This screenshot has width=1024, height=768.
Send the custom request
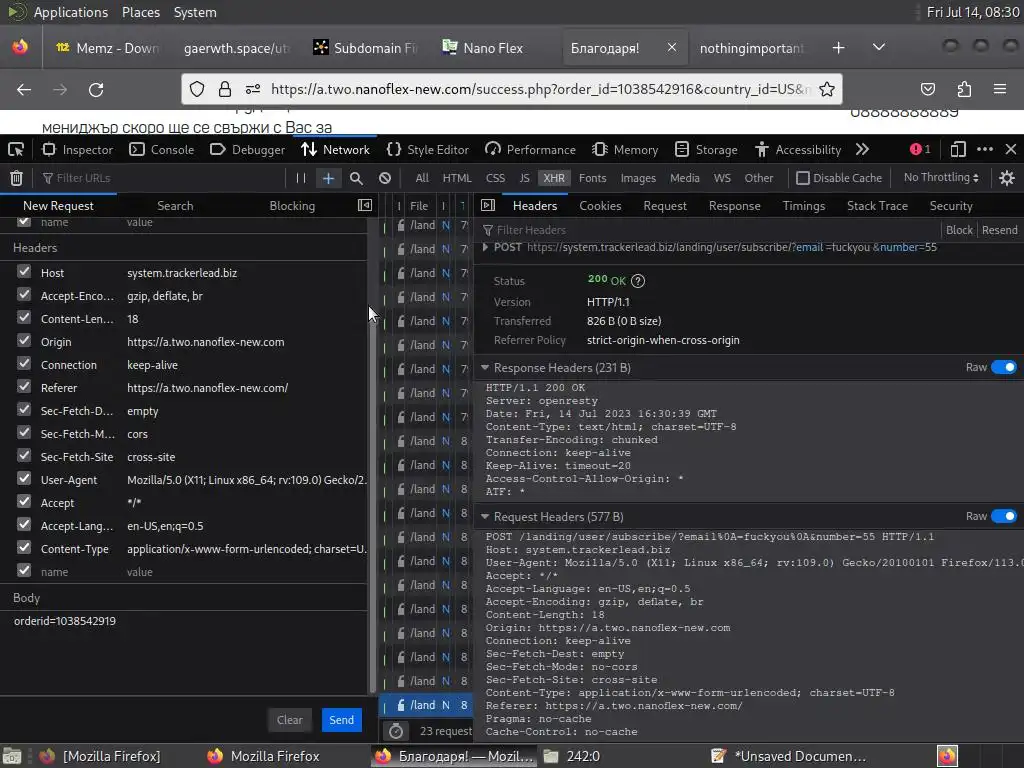pyautogui.click(x=342, y=720)
